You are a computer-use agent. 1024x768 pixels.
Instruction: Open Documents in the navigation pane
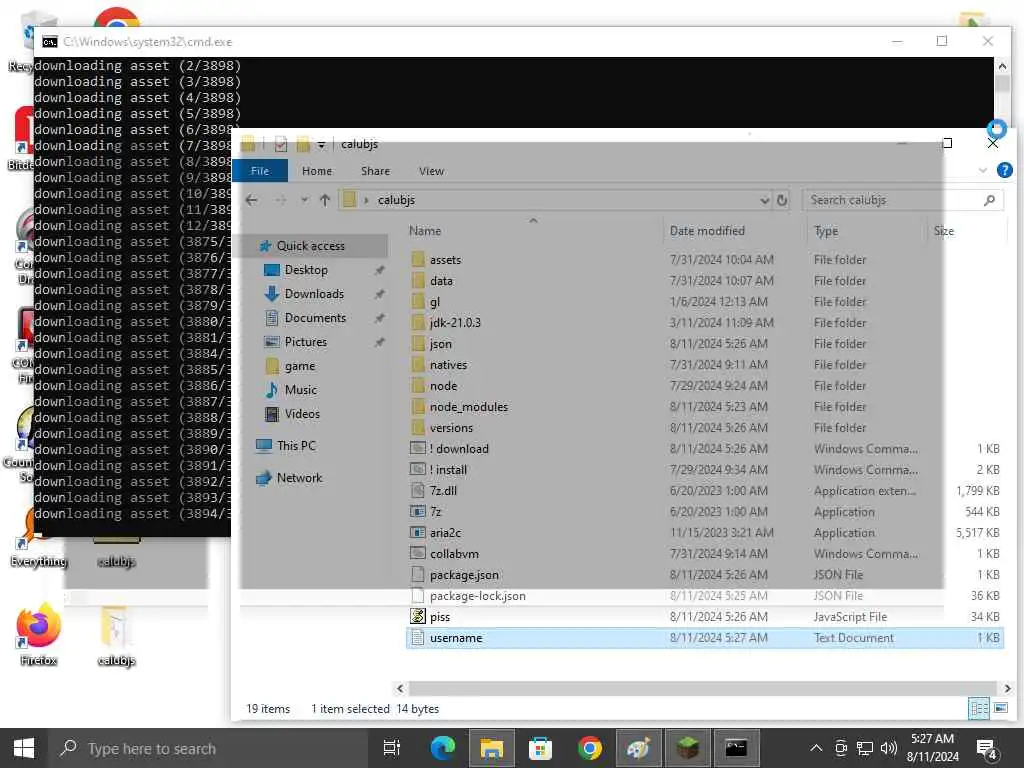click(315, 318)
